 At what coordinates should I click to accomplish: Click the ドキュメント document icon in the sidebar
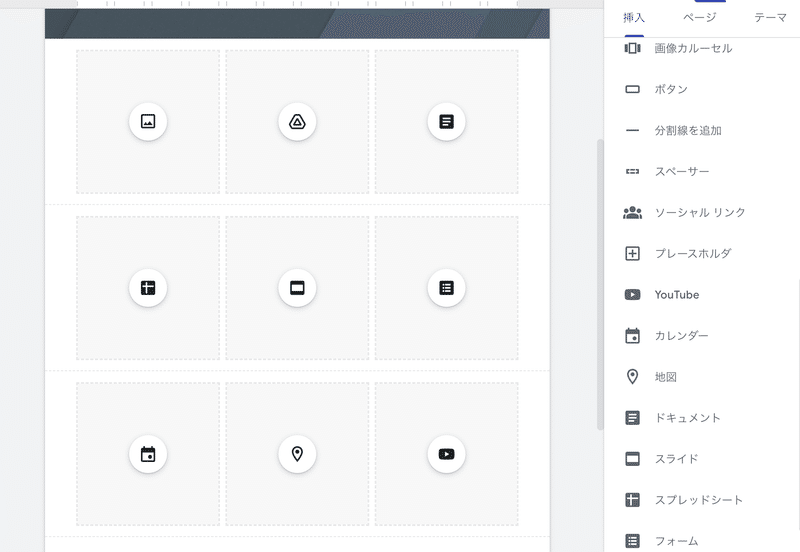[632, 418]
